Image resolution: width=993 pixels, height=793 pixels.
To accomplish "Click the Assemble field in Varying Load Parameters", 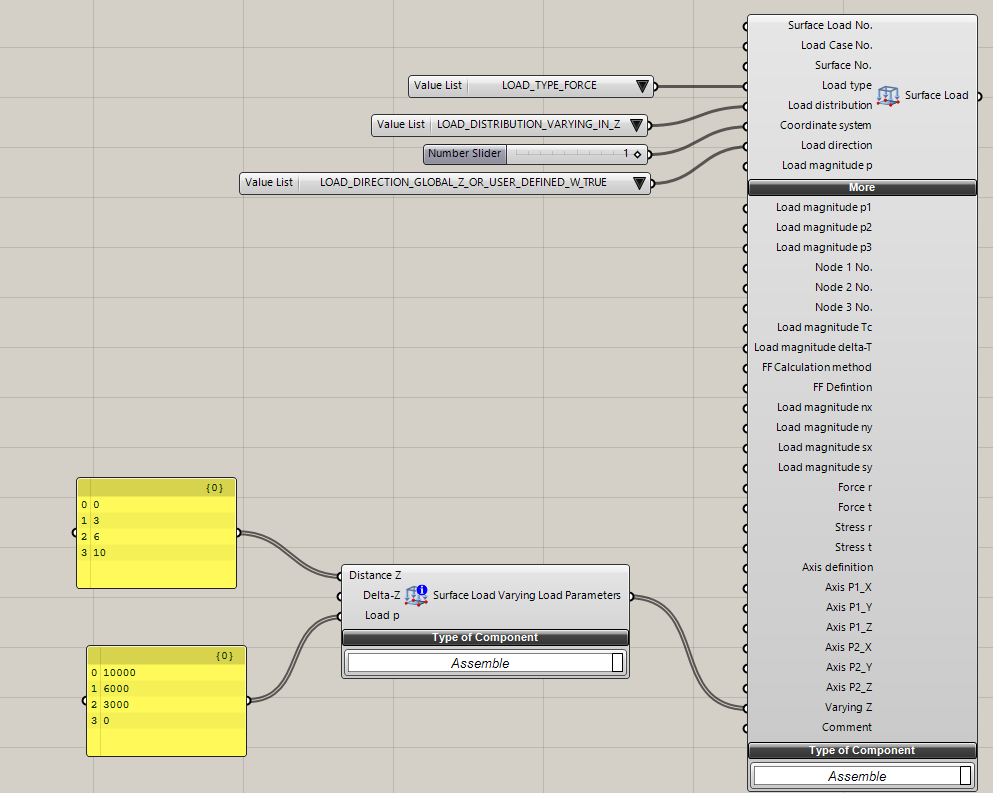I will (x=480, y=663).
